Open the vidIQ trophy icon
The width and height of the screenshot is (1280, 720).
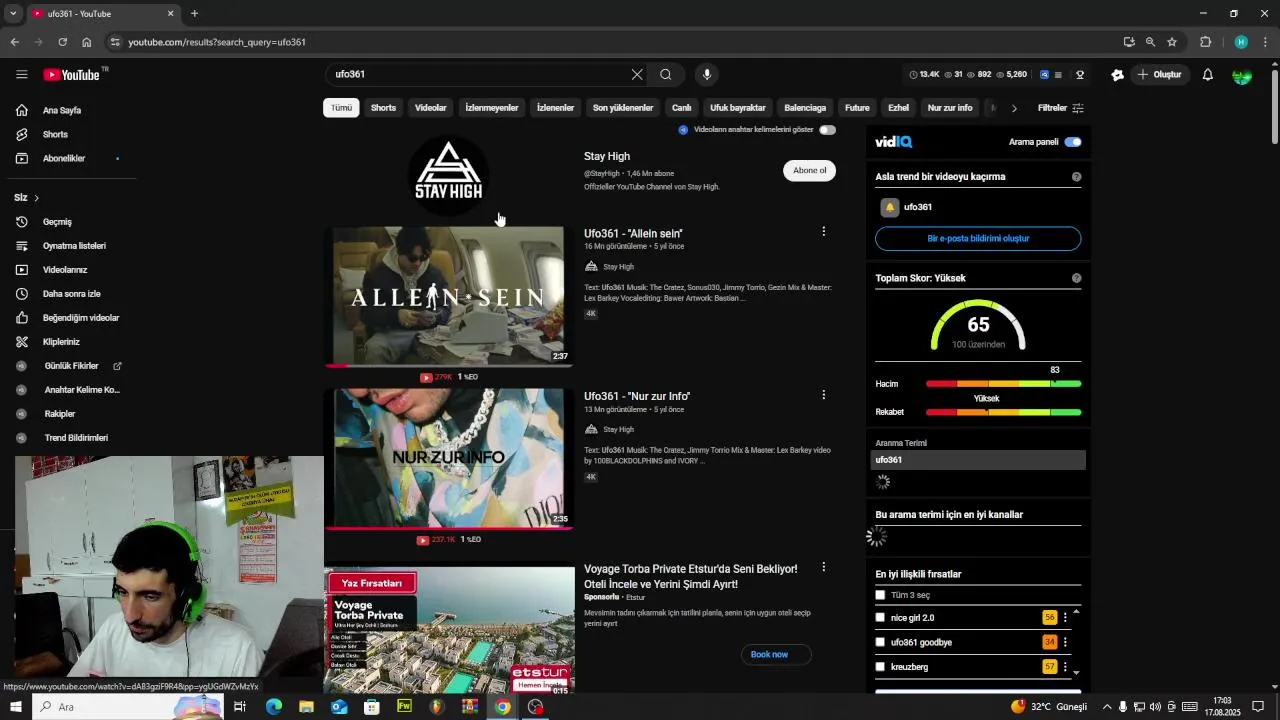tap(1080, 75)
